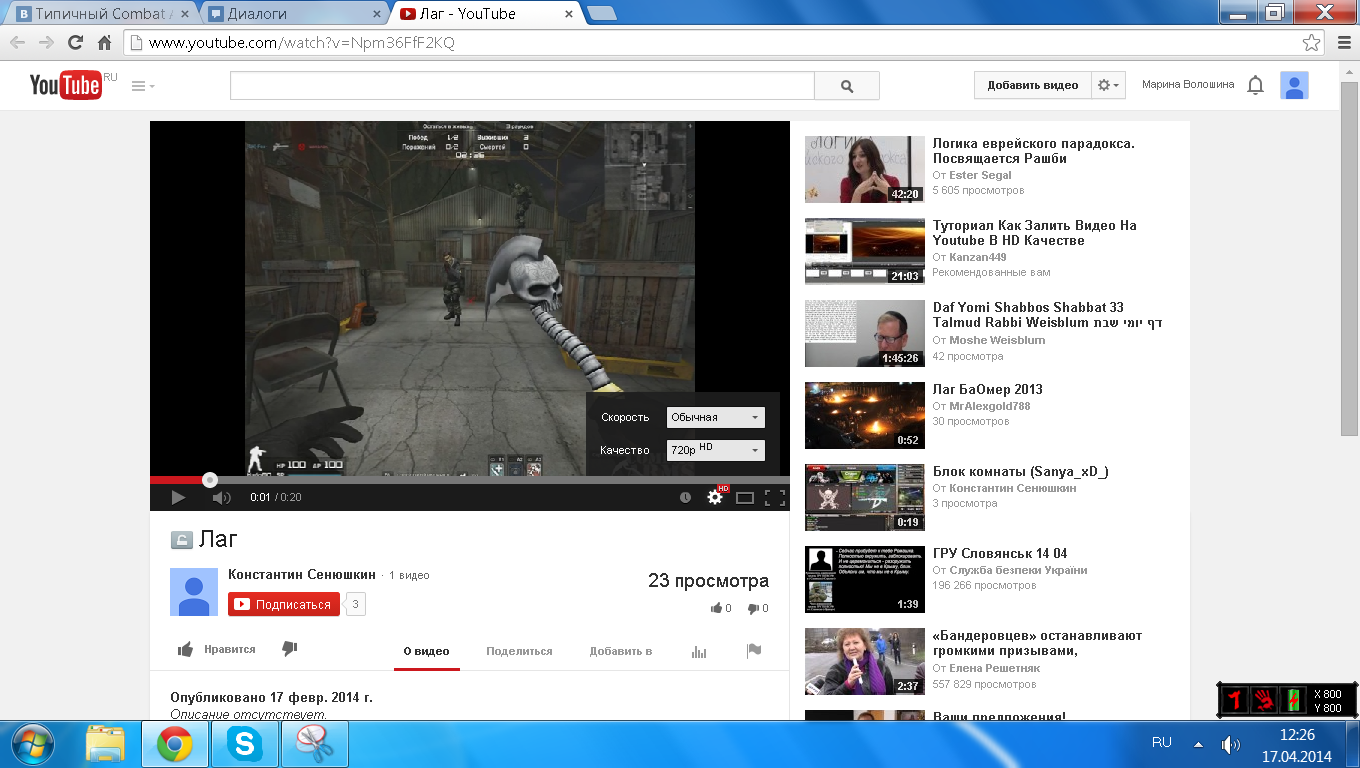Open the «Бандеровцев» останавливают video
This screenshot has width=1360, height=768.
click(x=1037, y=643)
